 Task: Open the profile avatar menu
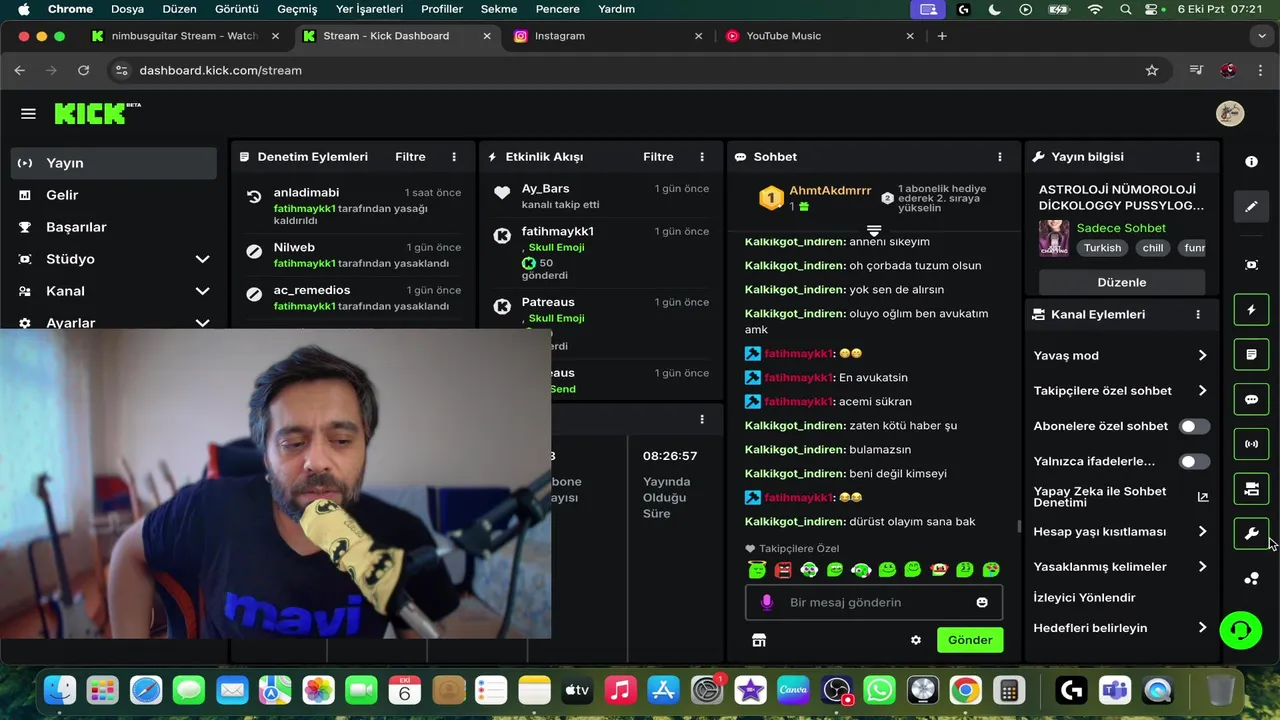(x=1230, y=113)
